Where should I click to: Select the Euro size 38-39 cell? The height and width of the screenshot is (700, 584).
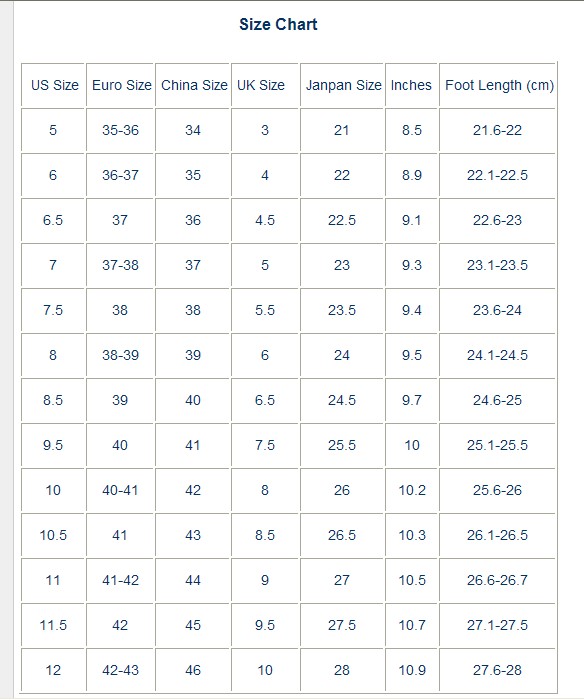click(x=120, y=355)
